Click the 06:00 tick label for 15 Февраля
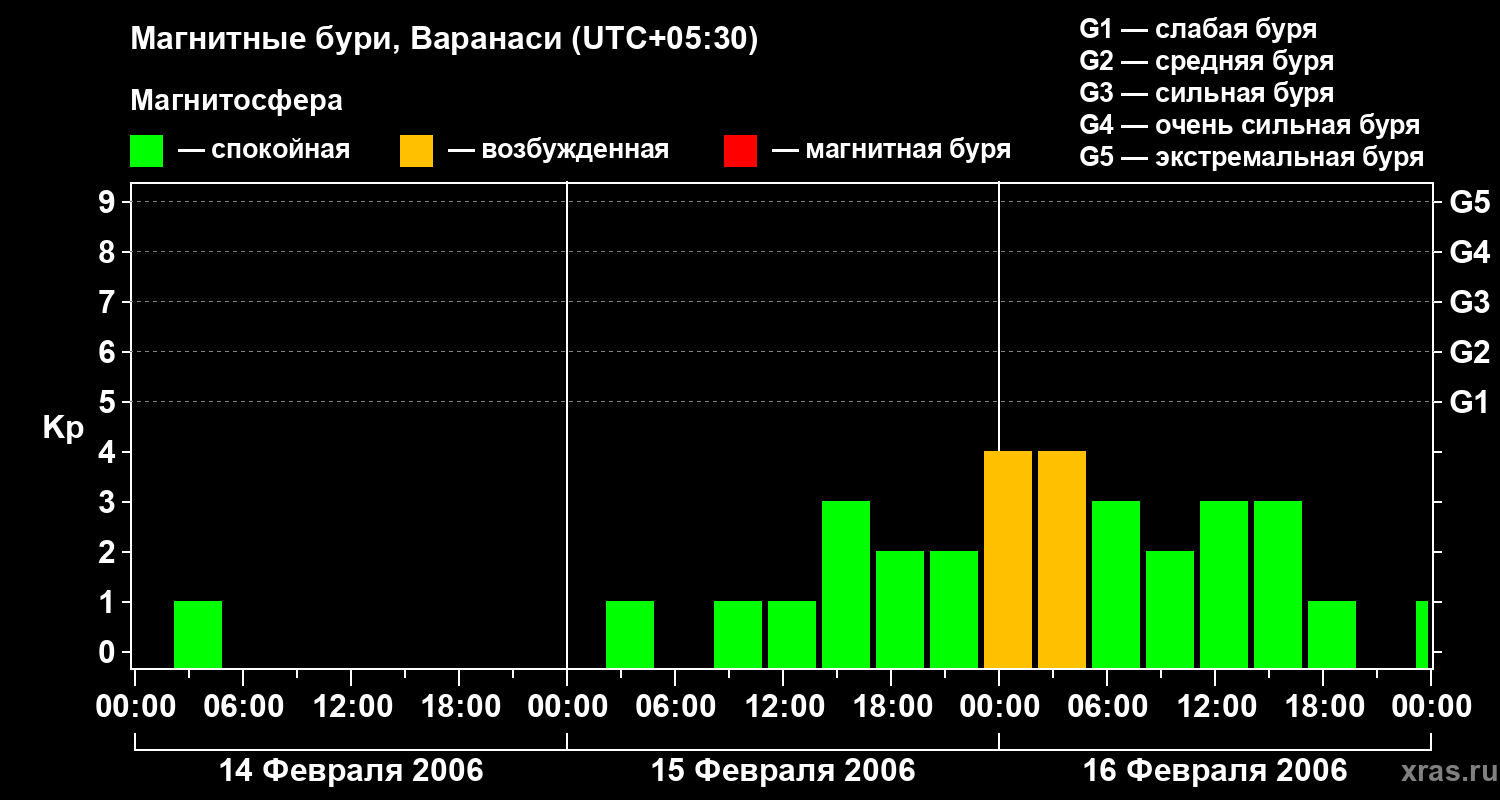Screen dimensions: 1500x800 click(675, 707)
